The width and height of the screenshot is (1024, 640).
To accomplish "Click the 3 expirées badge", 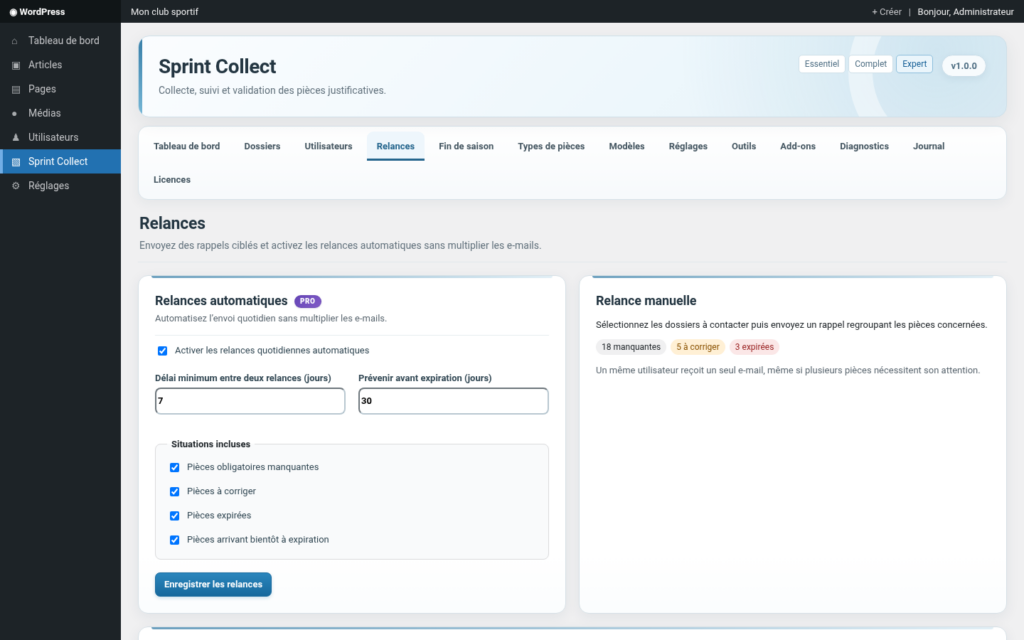I will point(754,347).
